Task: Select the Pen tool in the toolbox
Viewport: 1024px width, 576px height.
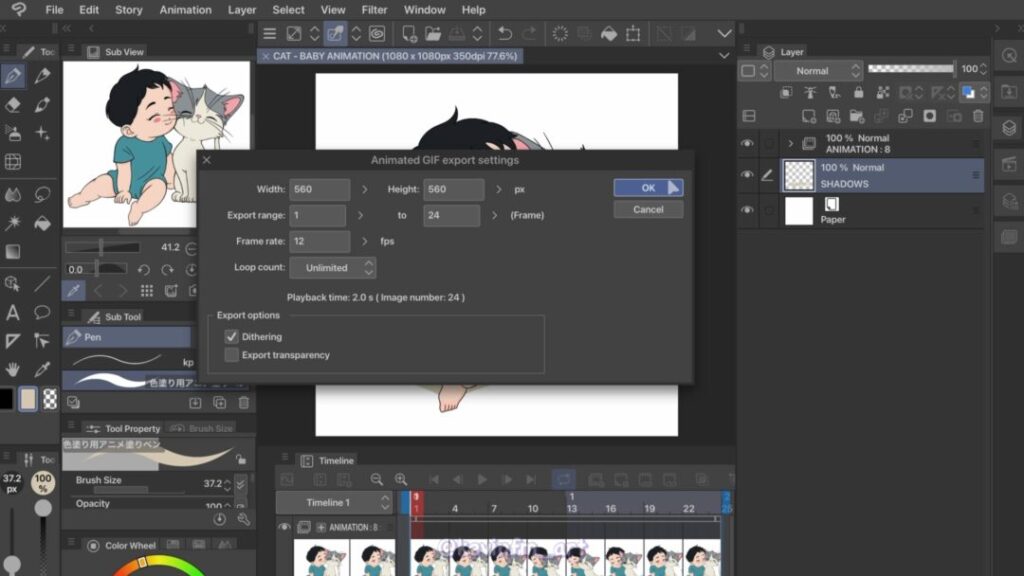Action: (x=13, y=76)
